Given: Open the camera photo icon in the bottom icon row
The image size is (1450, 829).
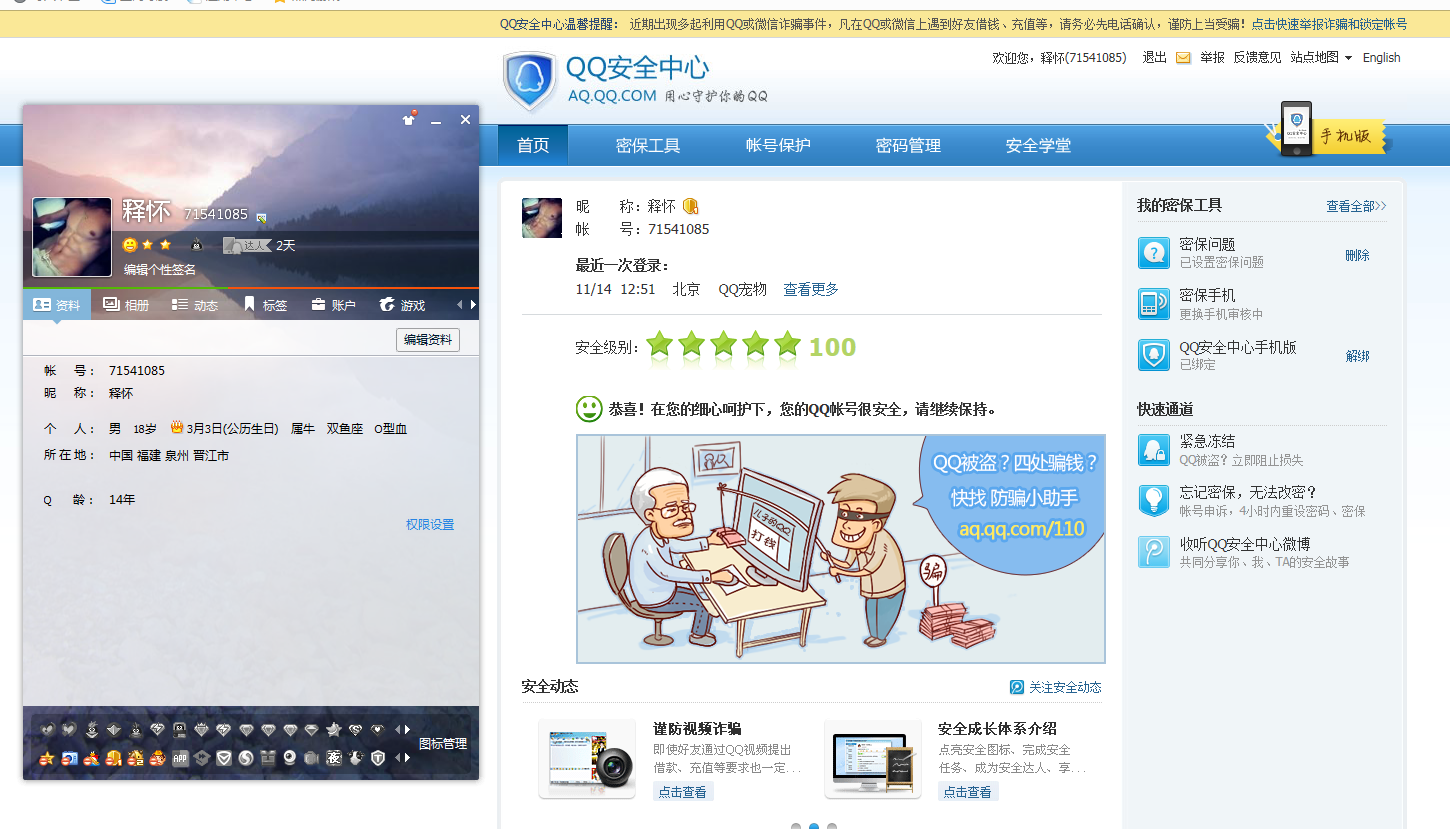Looking at the screenshot, I should click(x=70, y=758).
